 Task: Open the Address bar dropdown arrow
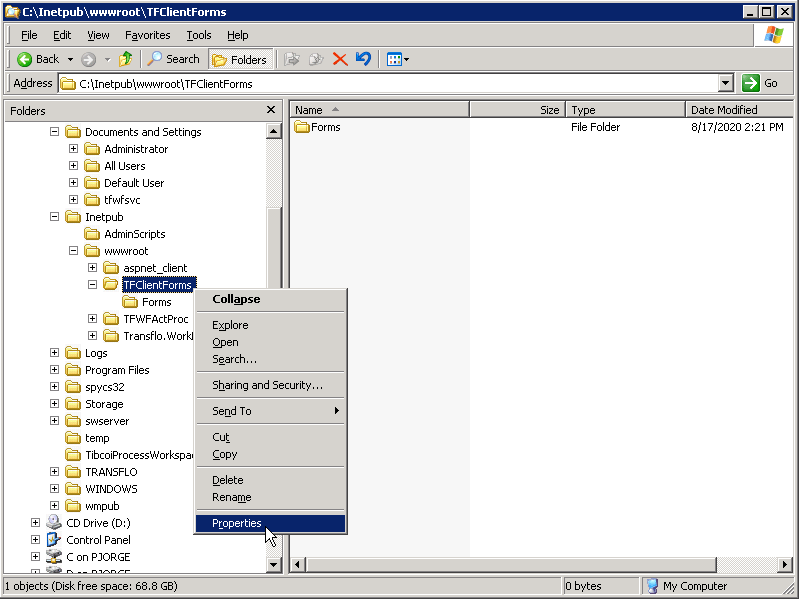726,83
